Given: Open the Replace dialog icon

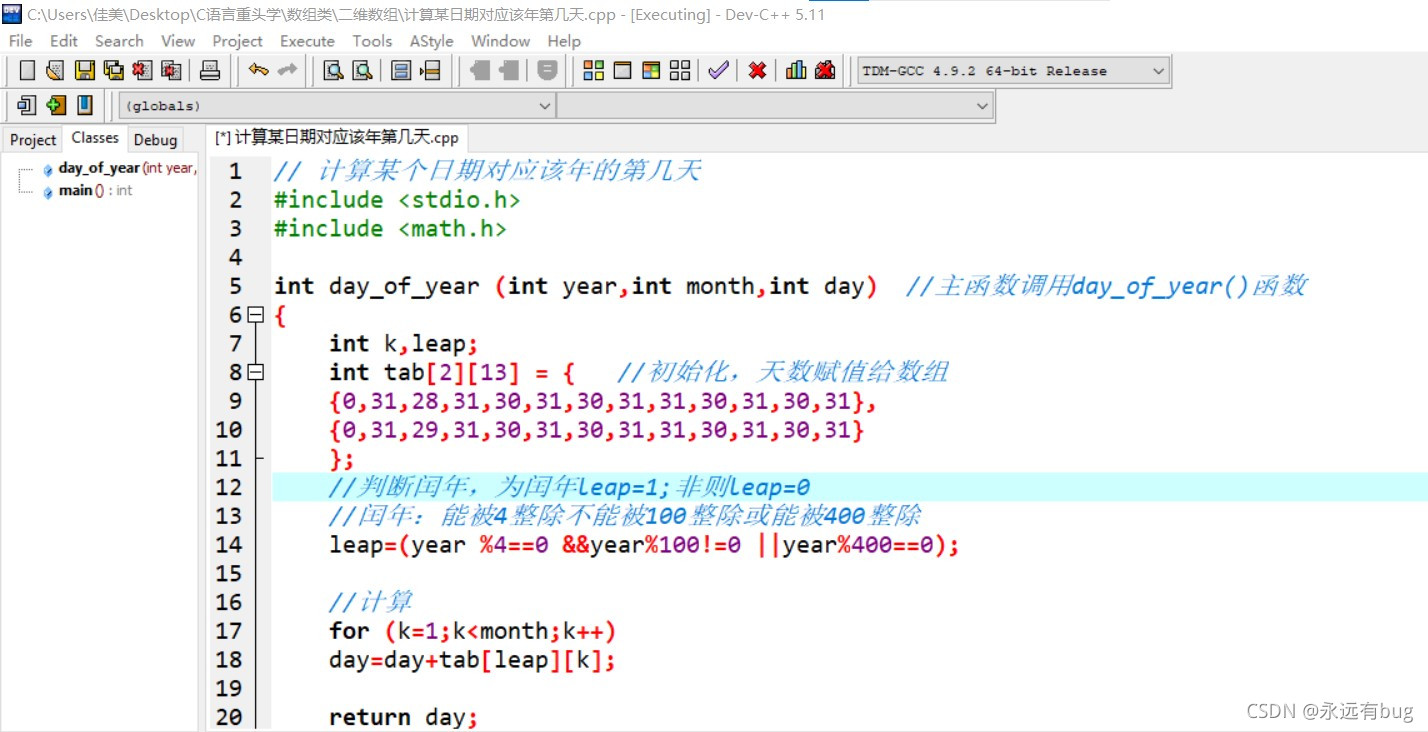Looking at the screenshot, I should tap(362, 70).
